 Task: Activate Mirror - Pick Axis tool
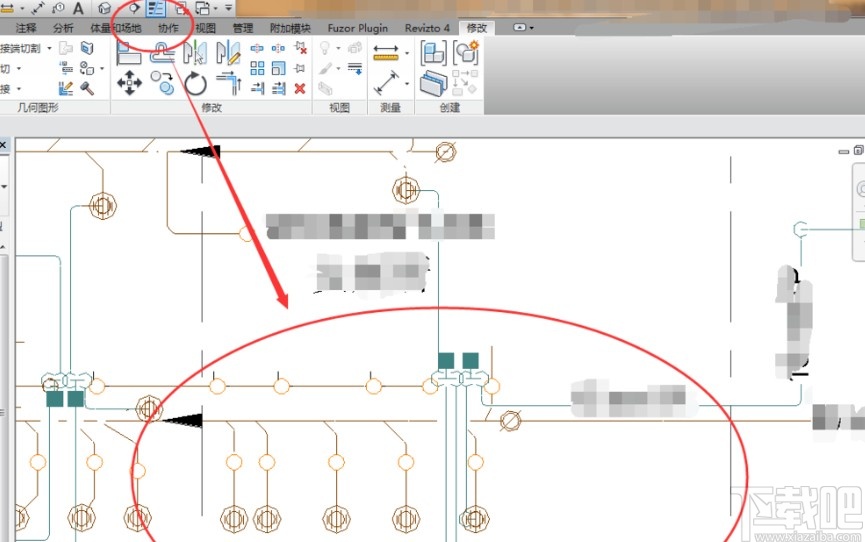pyautogui.click(x=195, y=53)
